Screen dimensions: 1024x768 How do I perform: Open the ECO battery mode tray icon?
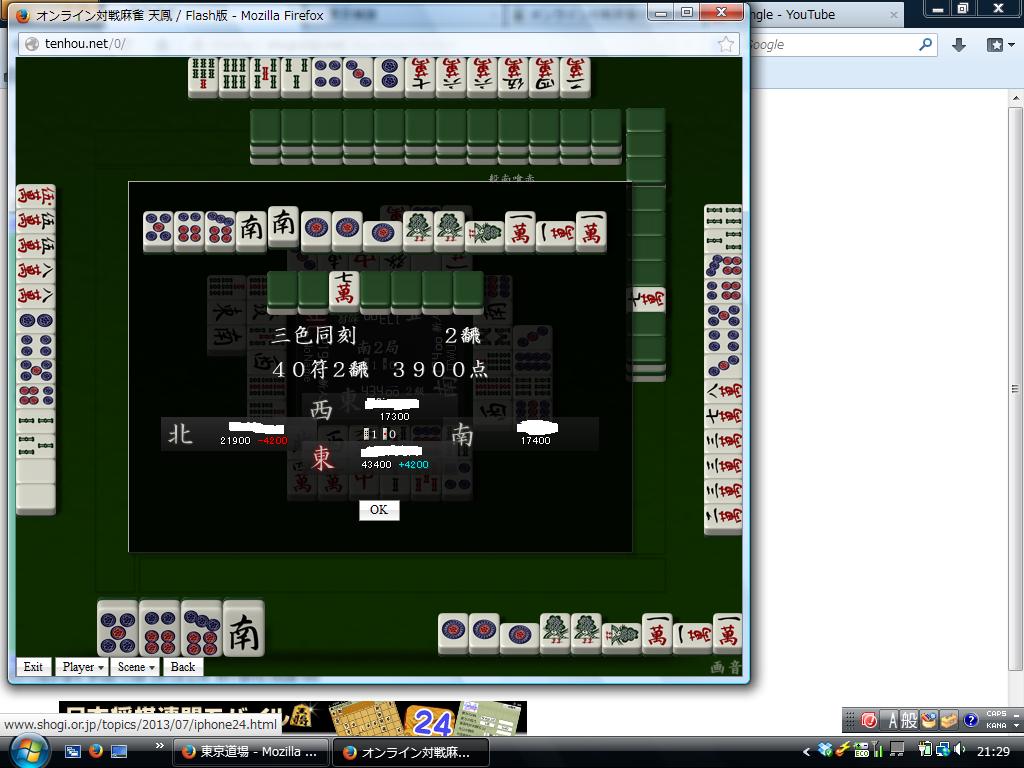tap(861, 750)
